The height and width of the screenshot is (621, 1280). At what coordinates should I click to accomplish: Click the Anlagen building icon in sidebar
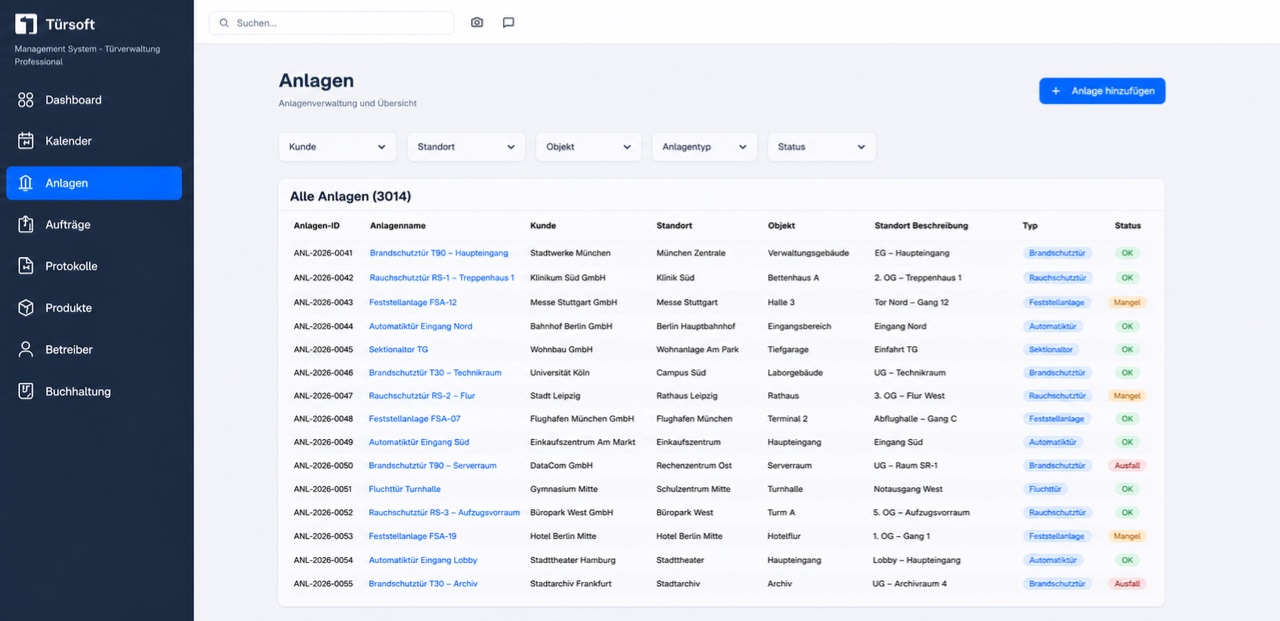tap(26, 183)
